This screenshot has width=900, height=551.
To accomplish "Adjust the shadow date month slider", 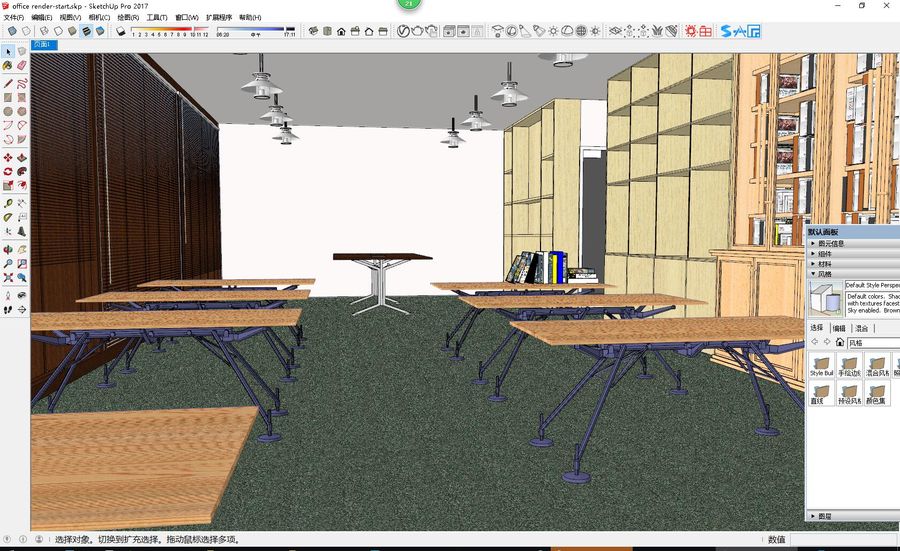I will click(170, 29).
